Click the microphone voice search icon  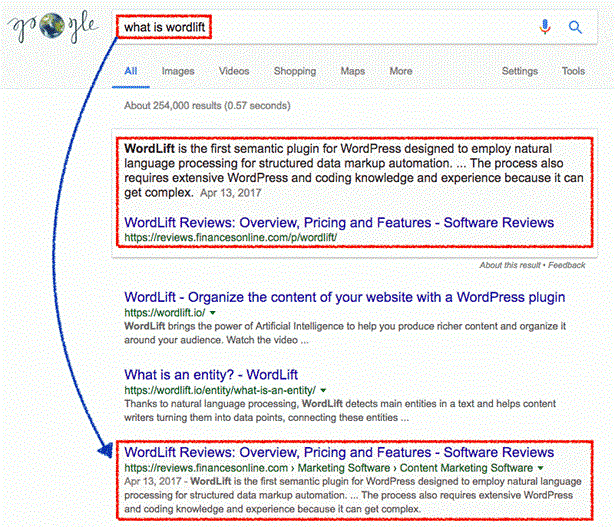click(x=545, y=27)
